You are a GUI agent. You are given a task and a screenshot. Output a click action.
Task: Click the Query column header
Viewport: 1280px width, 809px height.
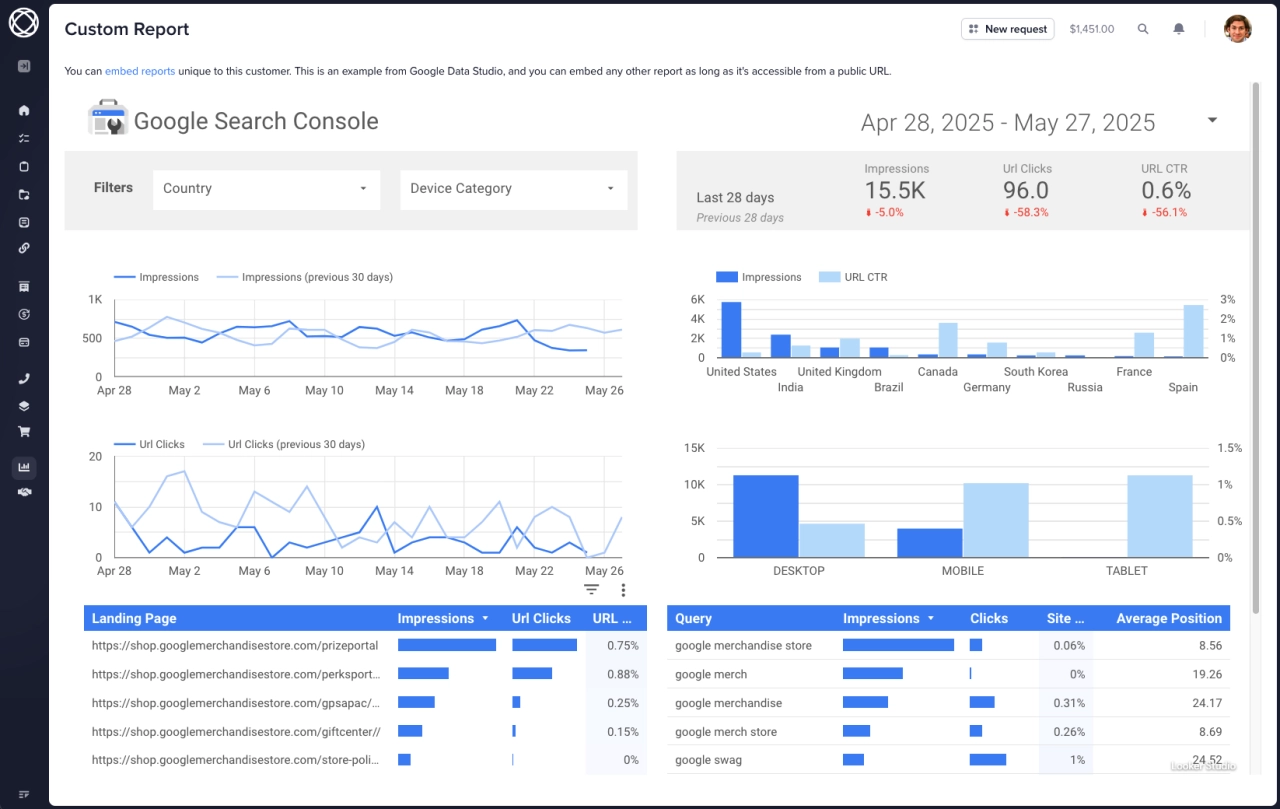[693, 618]
